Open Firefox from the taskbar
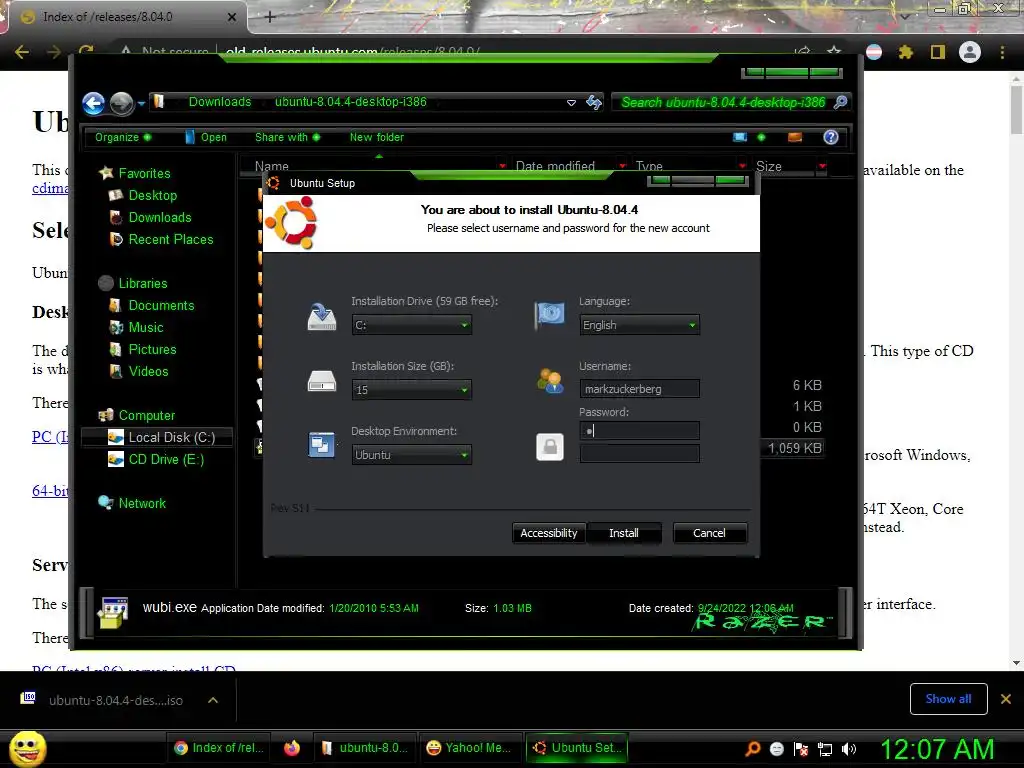This screenshot has width=1024, height=768. pyautogui.click(x=292, y=748)
